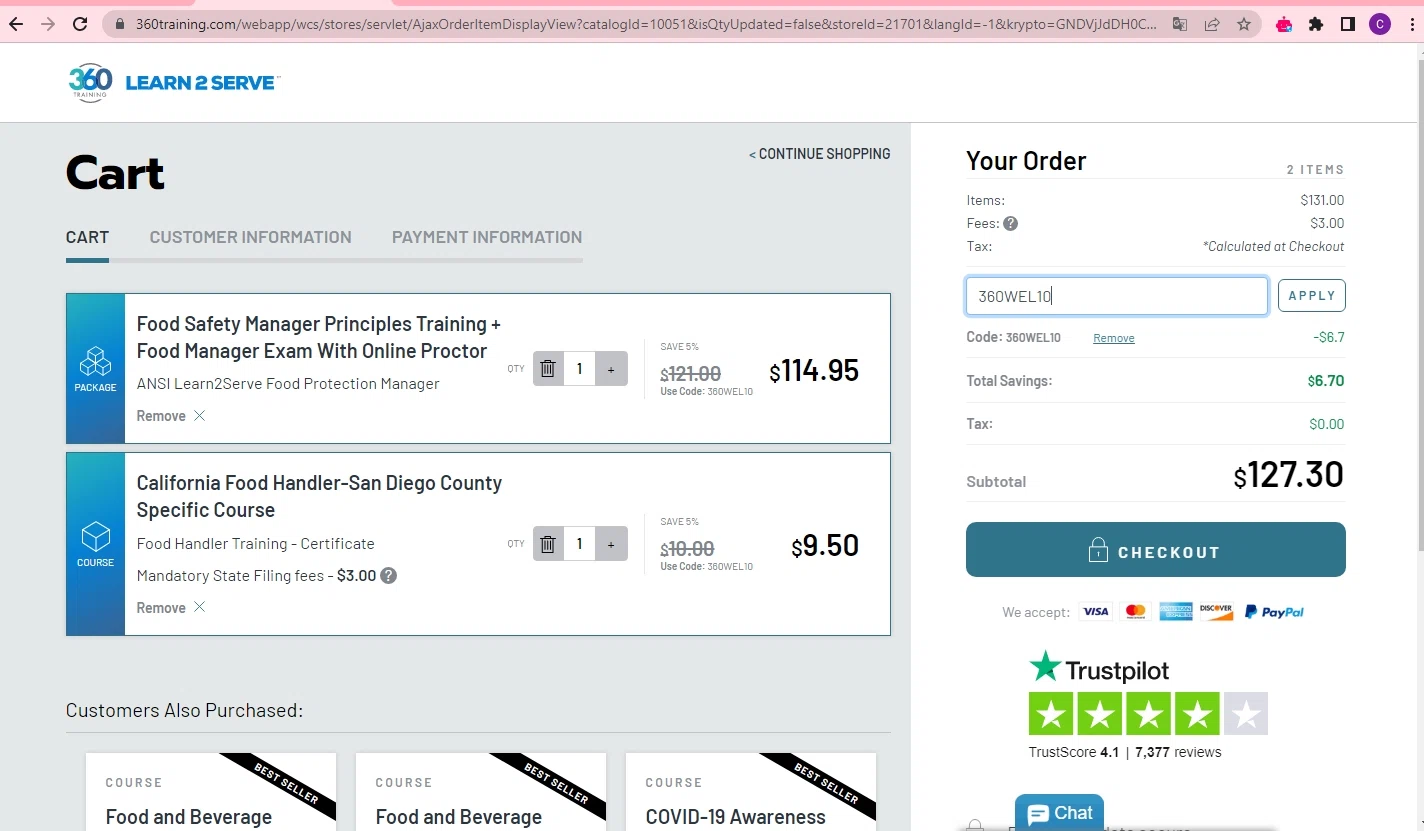Click '7,377 reviews' text

tap(1178, 752)
